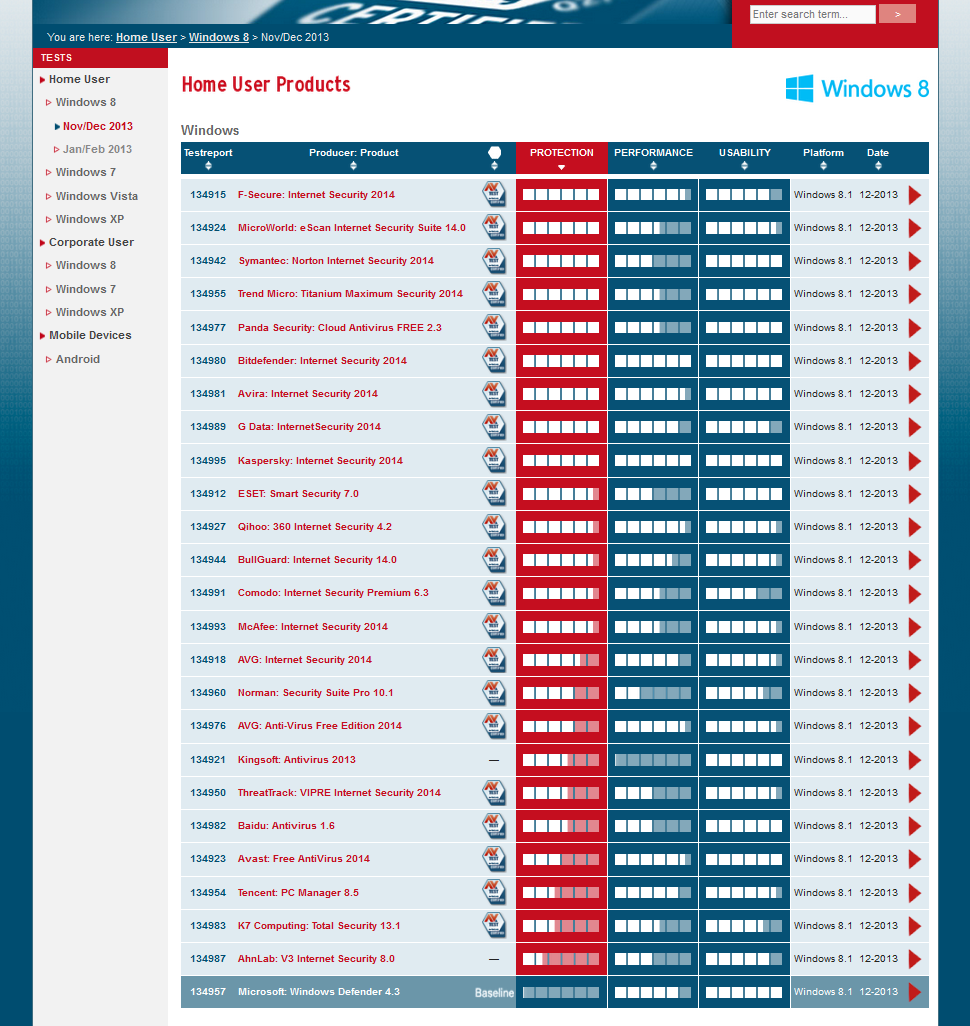The height and width of the screenshot is (1026, 970).
Task: Click red arrow for AhnLab row
Action: click(x=914, y=959)
